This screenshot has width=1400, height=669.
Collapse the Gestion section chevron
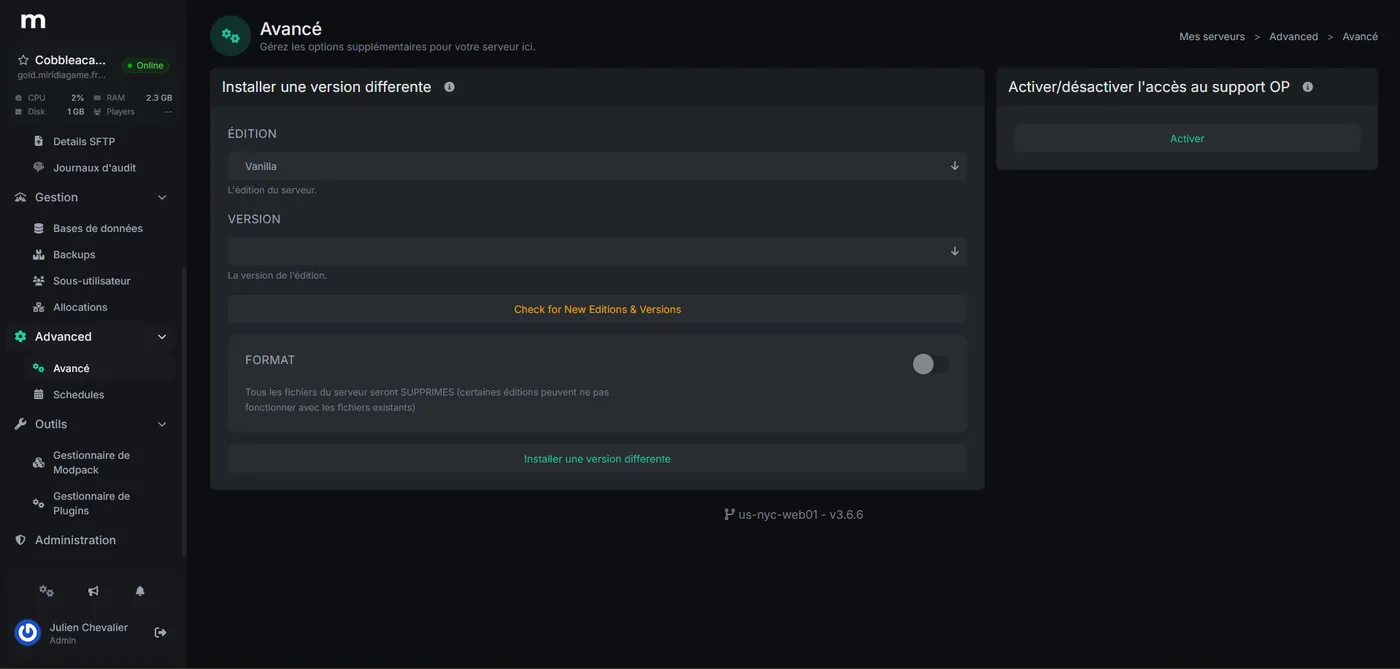point(162,198)
